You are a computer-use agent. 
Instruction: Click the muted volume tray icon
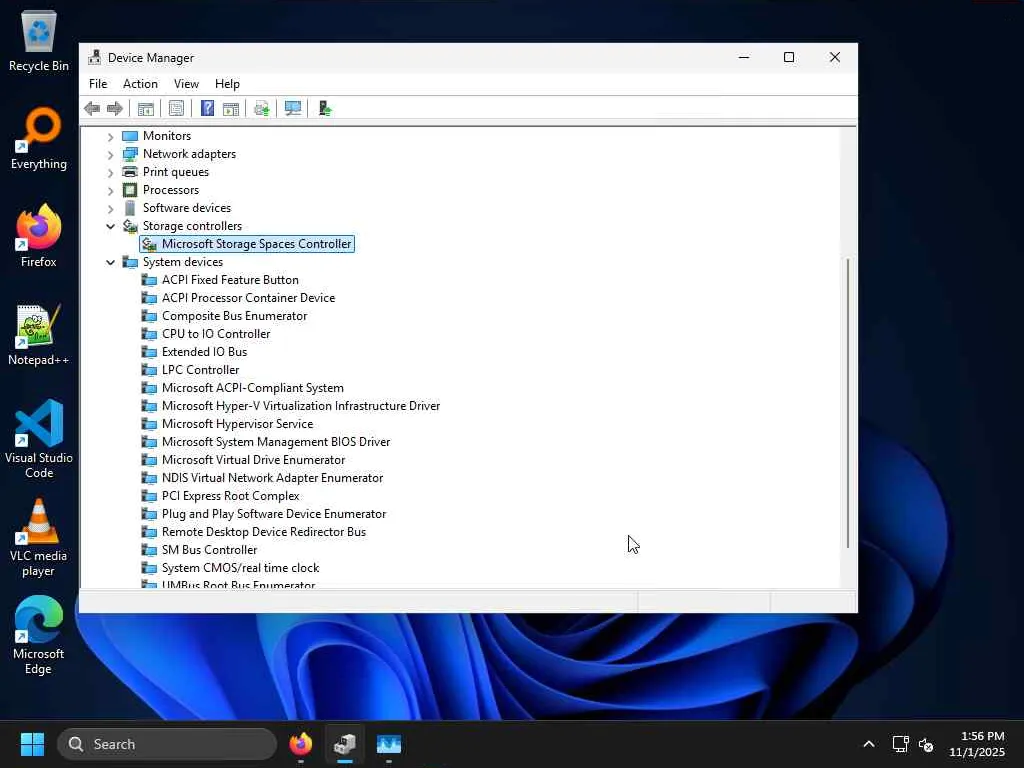pos(926,744)
